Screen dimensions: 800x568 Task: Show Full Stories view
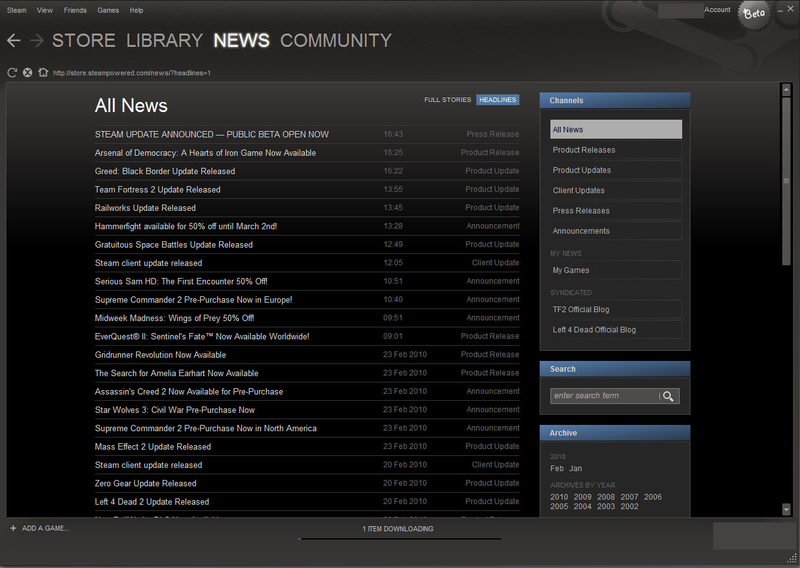[x=447, y=100]
